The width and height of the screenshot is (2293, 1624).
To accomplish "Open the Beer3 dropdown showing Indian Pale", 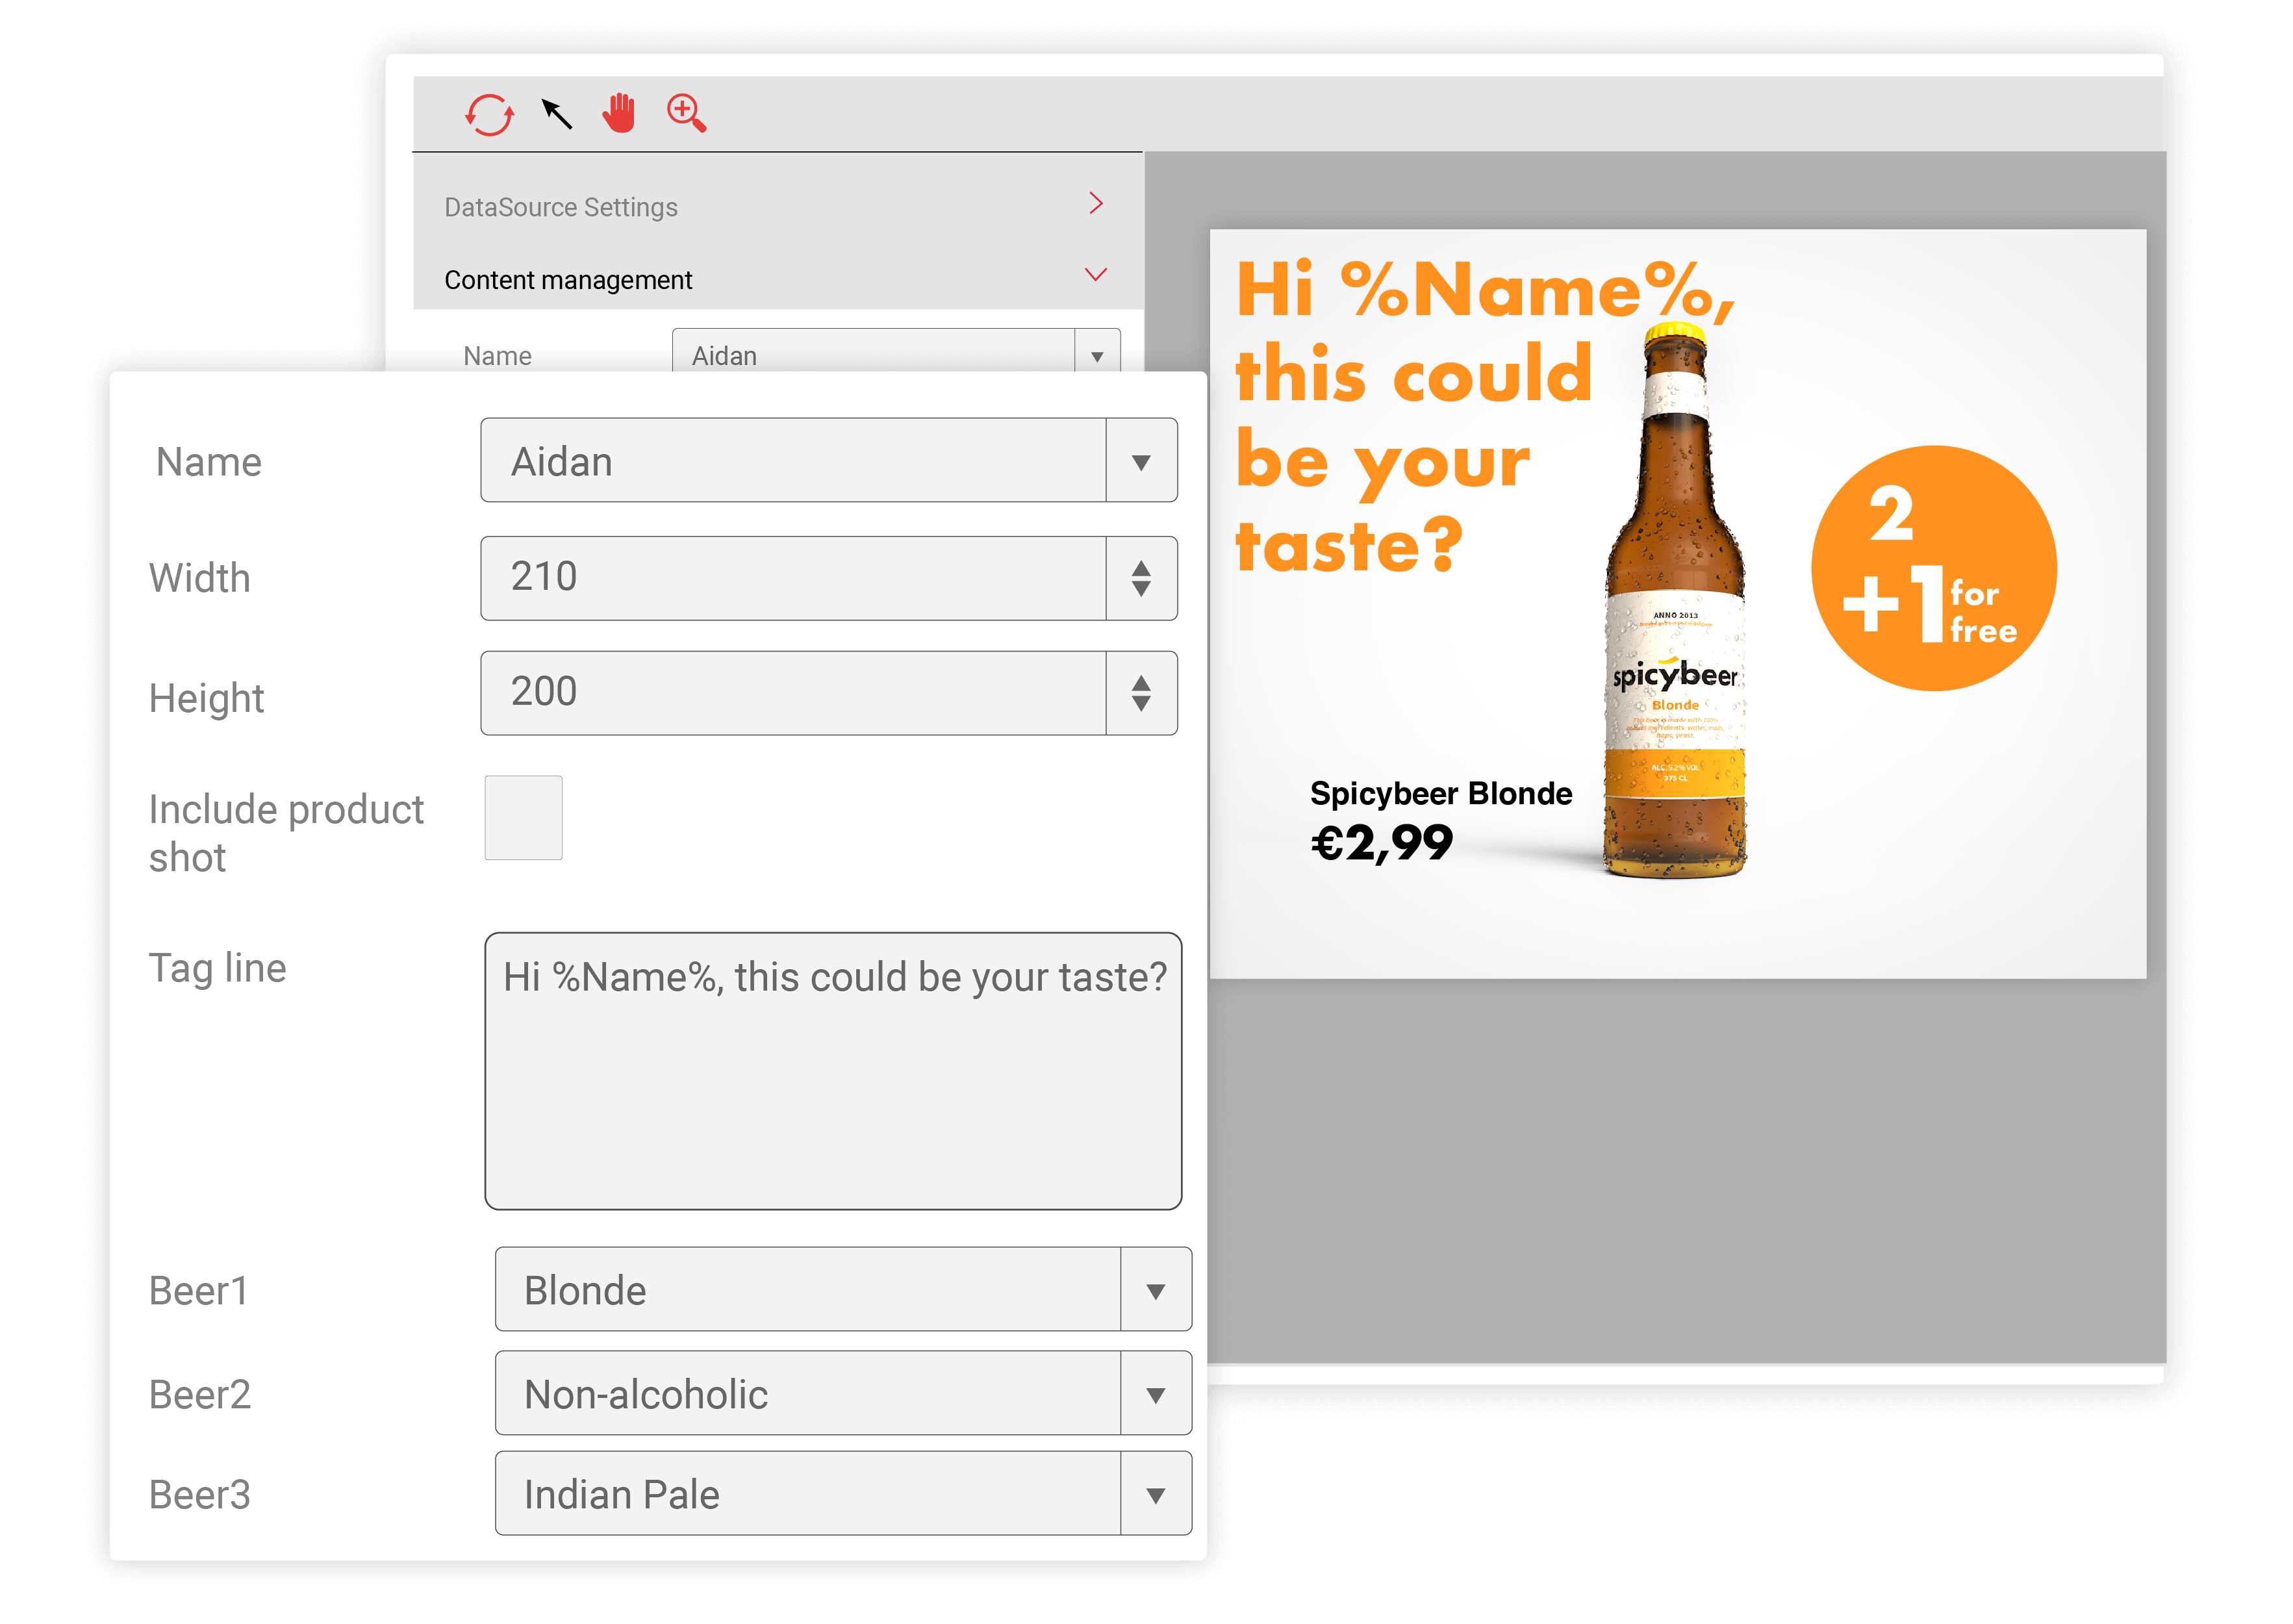I will (x=1156, y=1494).
